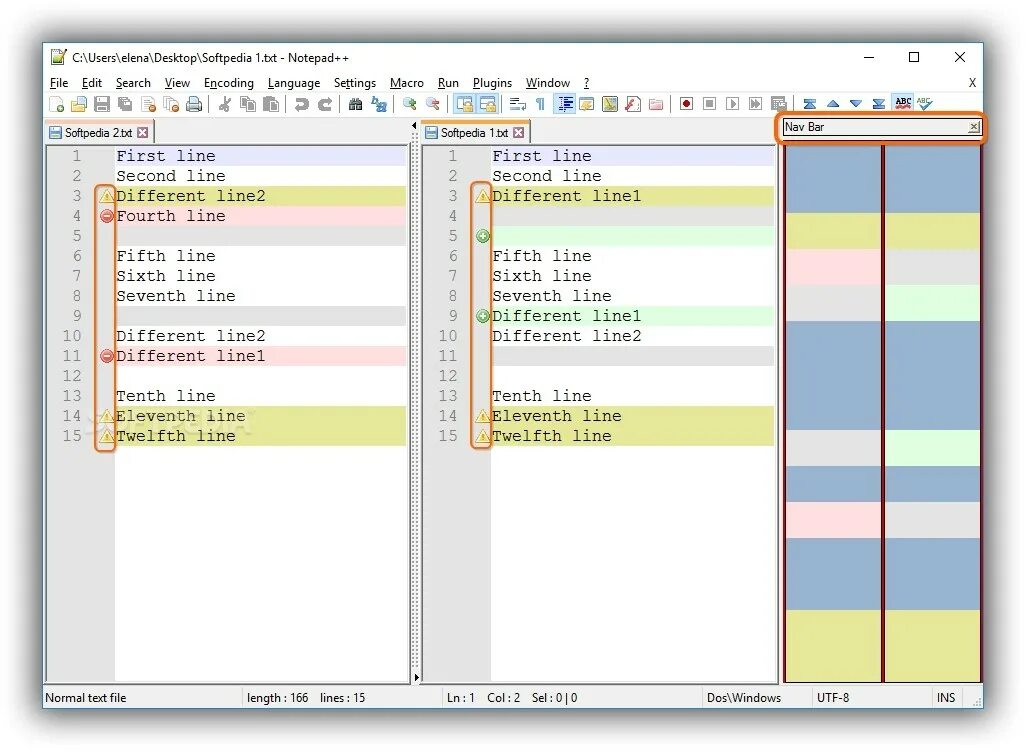This screenshot has width=1026, height=751.
Task: Toggle the indent guide toolbar button
Action: [564, 104]
